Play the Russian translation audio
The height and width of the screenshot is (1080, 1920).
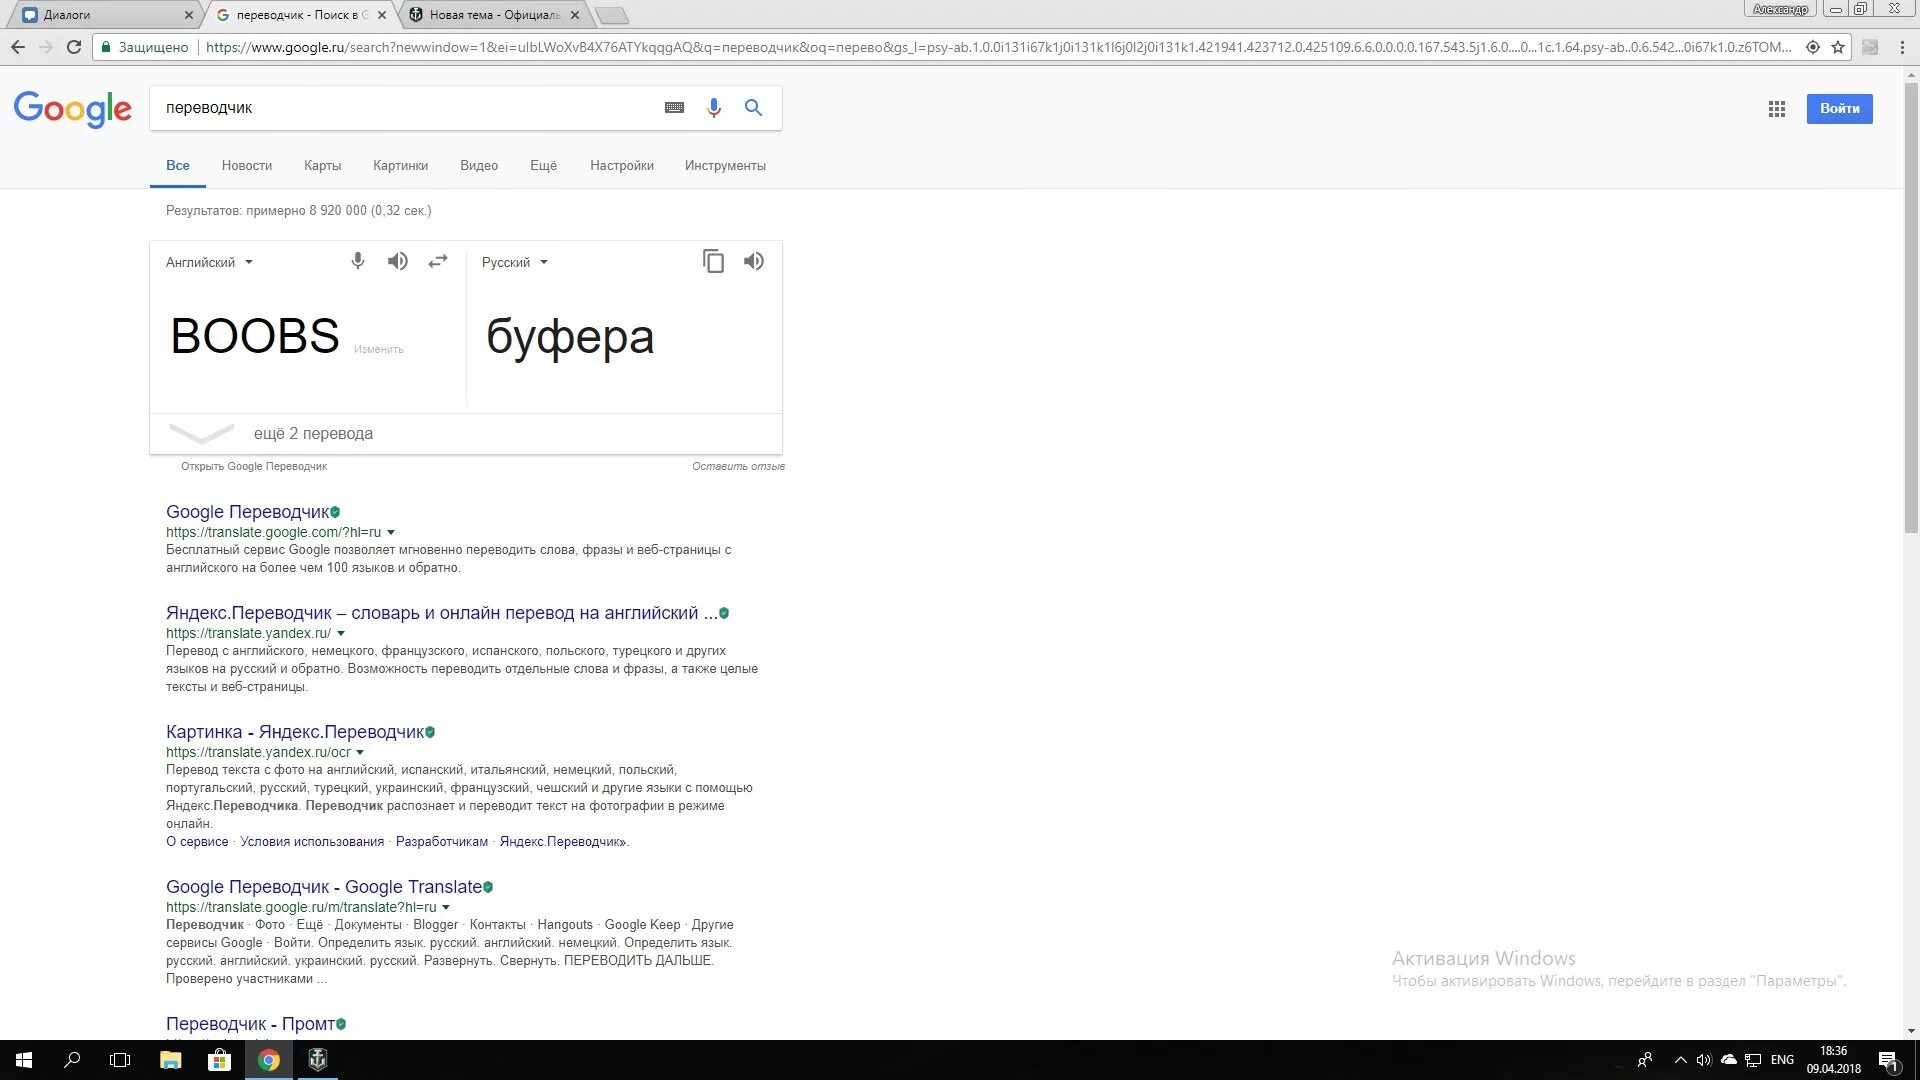point(753,262)
